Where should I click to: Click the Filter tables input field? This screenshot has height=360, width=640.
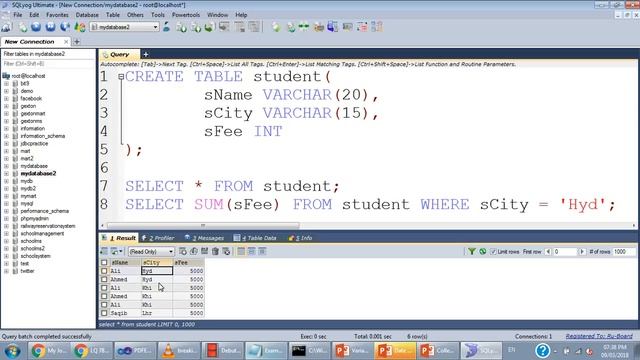coord(48,64)
